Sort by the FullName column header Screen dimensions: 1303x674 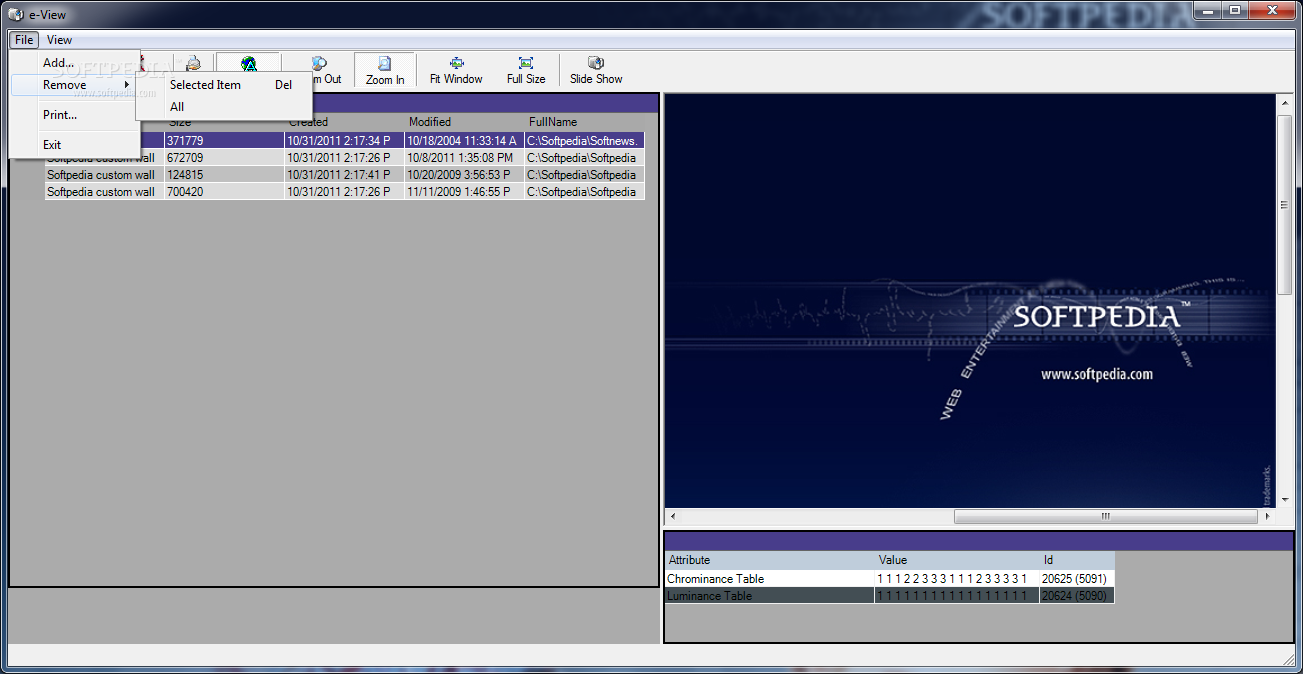(x=584, y=122)
